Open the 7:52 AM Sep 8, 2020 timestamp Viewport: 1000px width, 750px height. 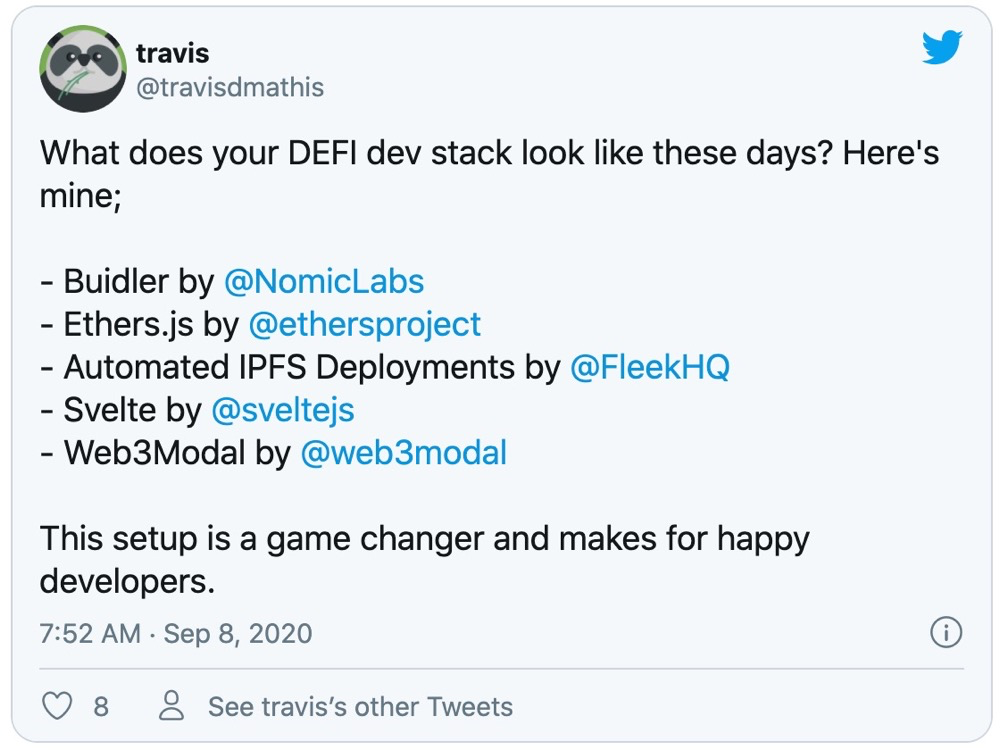(176, 633)
